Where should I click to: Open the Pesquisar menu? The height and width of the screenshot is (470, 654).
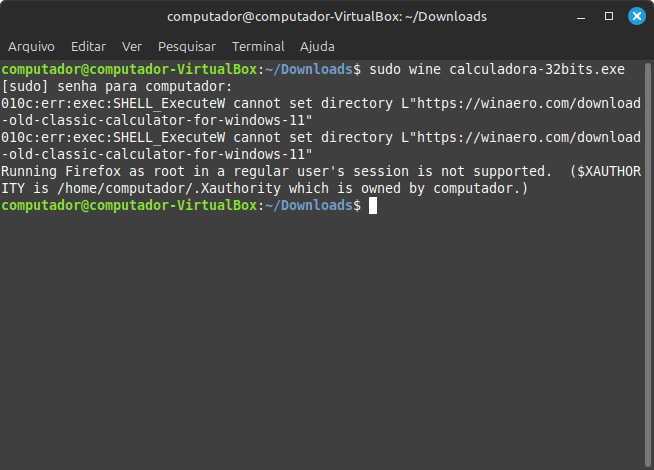point(187,46)
